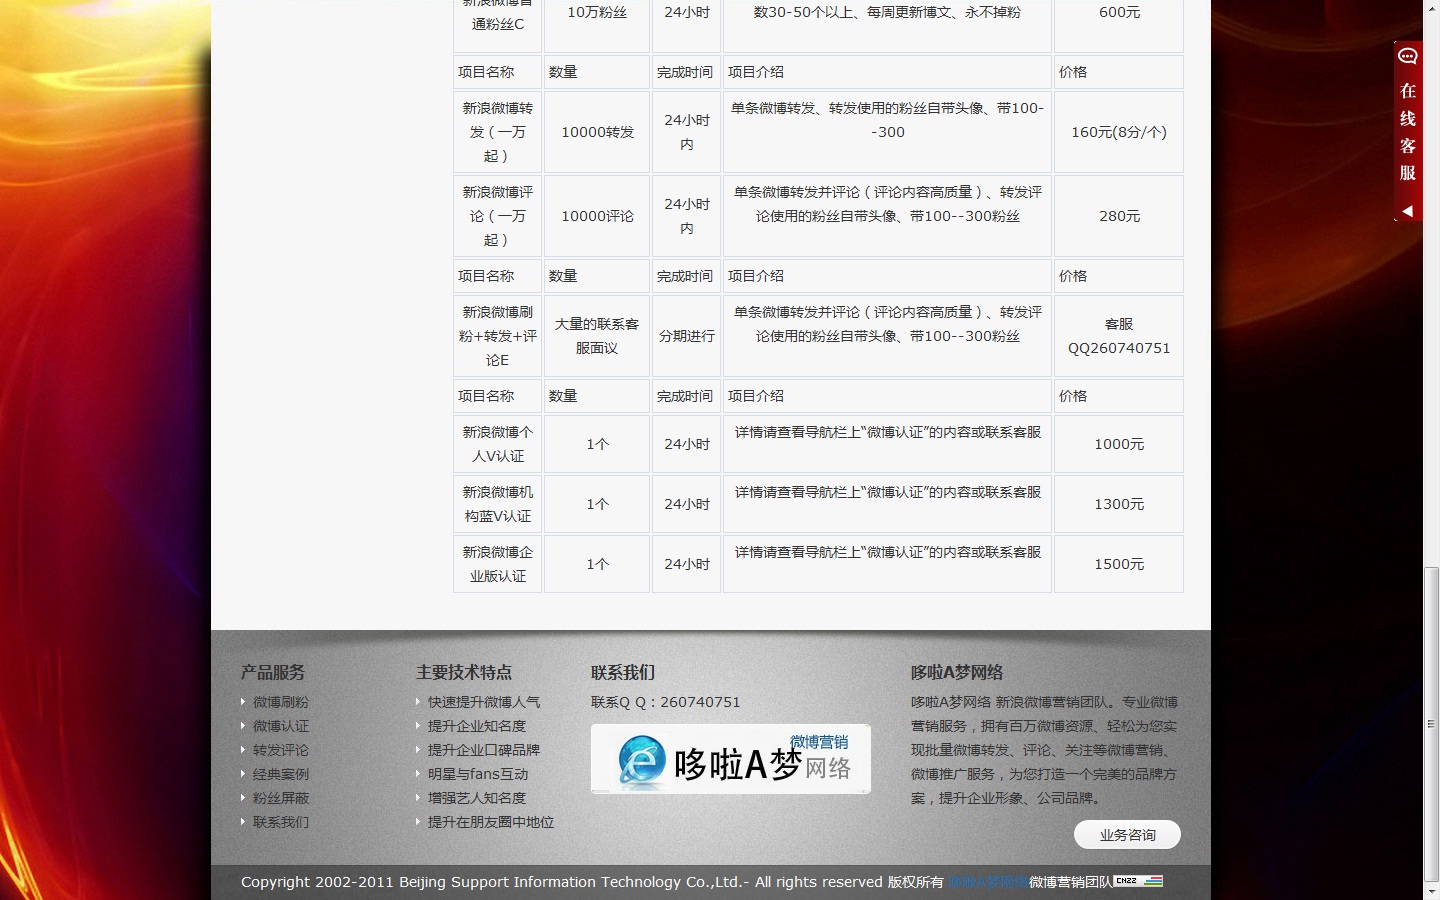Click the 联系我们 footer heading
This screenshot has height=900, width=1440.
pos(623,672)
